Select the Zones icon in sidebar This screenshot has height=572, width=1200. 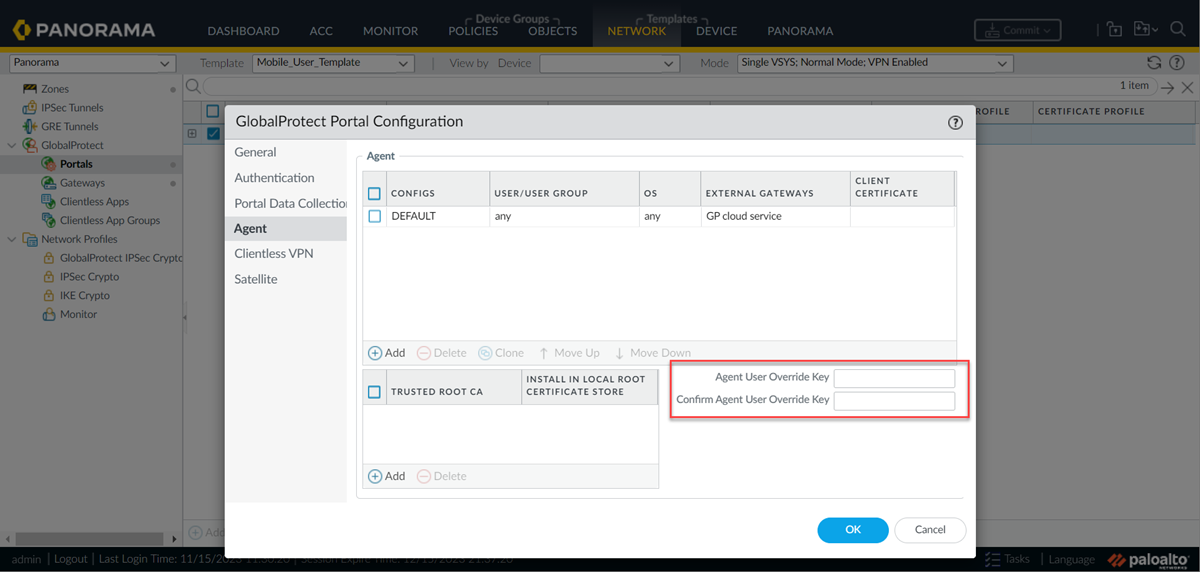pyautogui.click(x=30, y=89)
